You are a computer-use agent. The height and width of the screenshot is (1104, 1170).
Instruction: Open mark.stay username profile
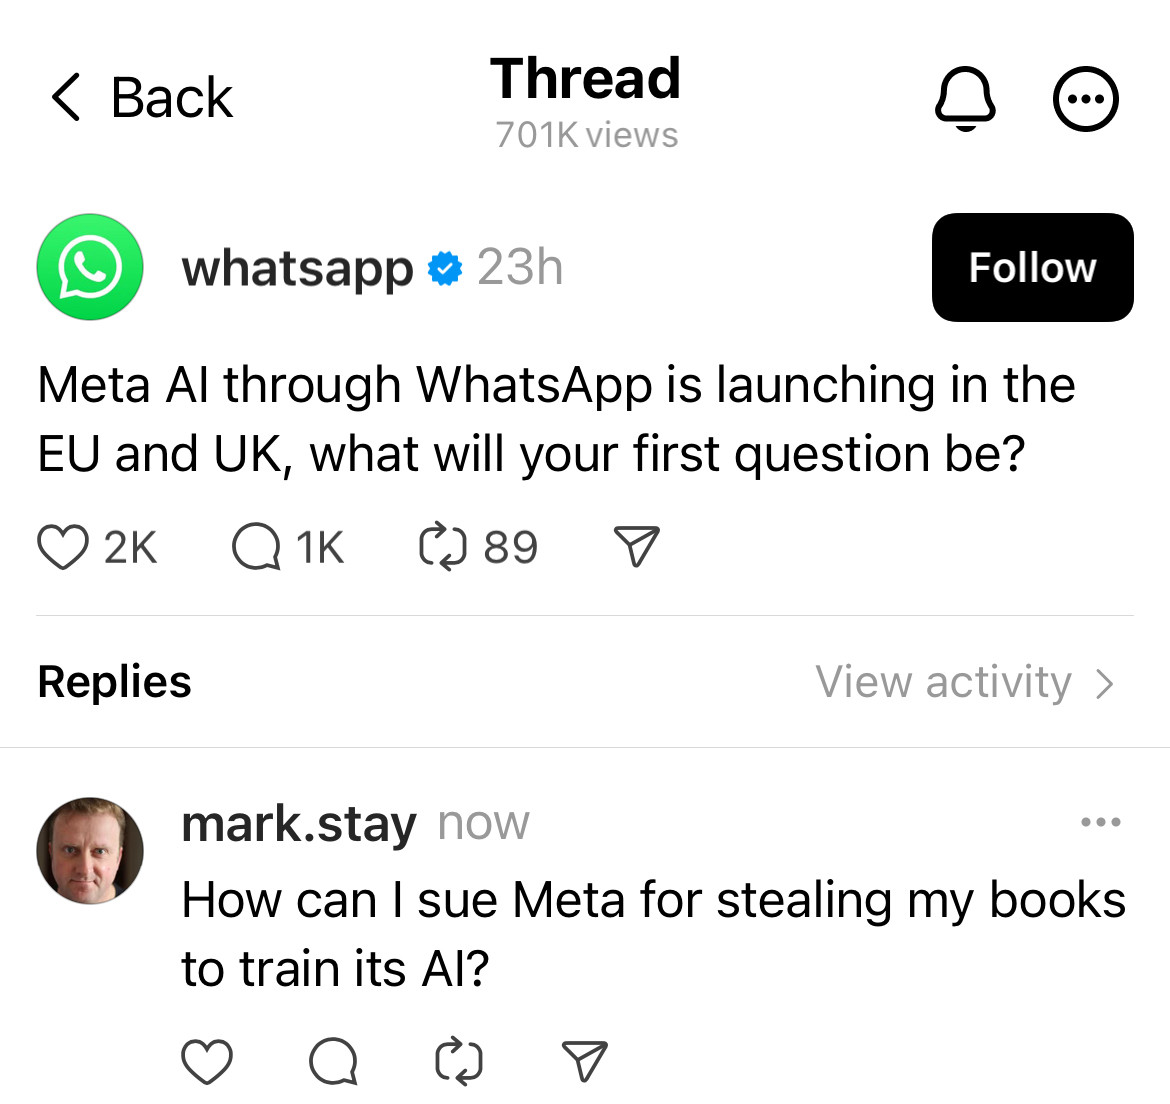[298, 825]
